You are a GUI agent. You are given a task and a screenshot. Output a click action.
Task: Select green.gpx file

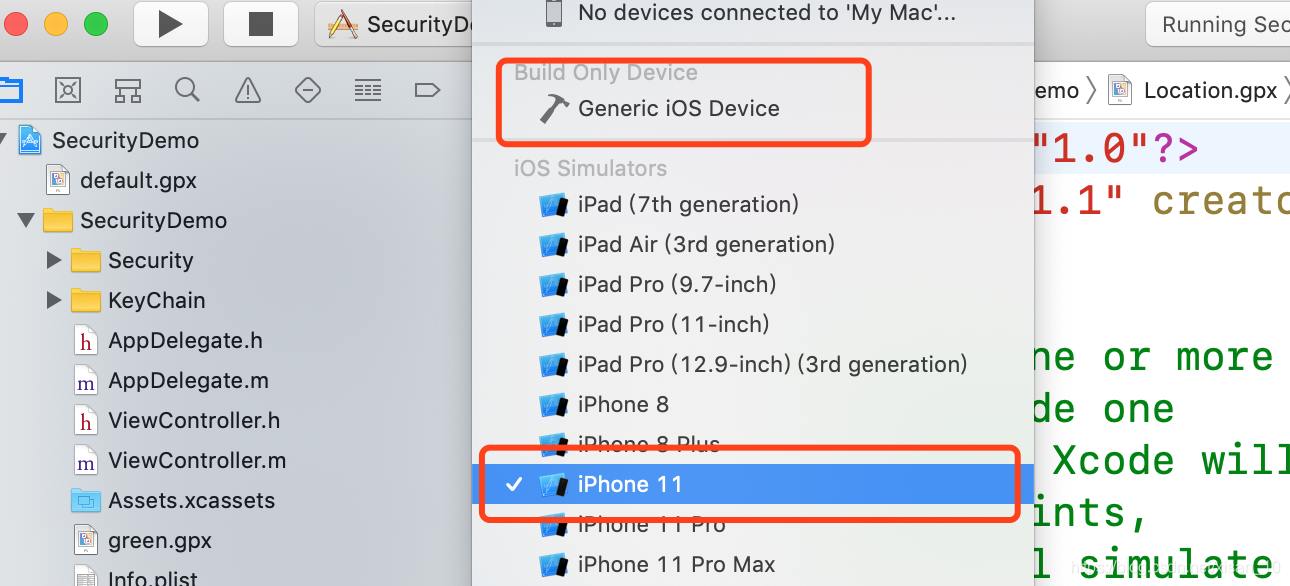coord(159,540)
